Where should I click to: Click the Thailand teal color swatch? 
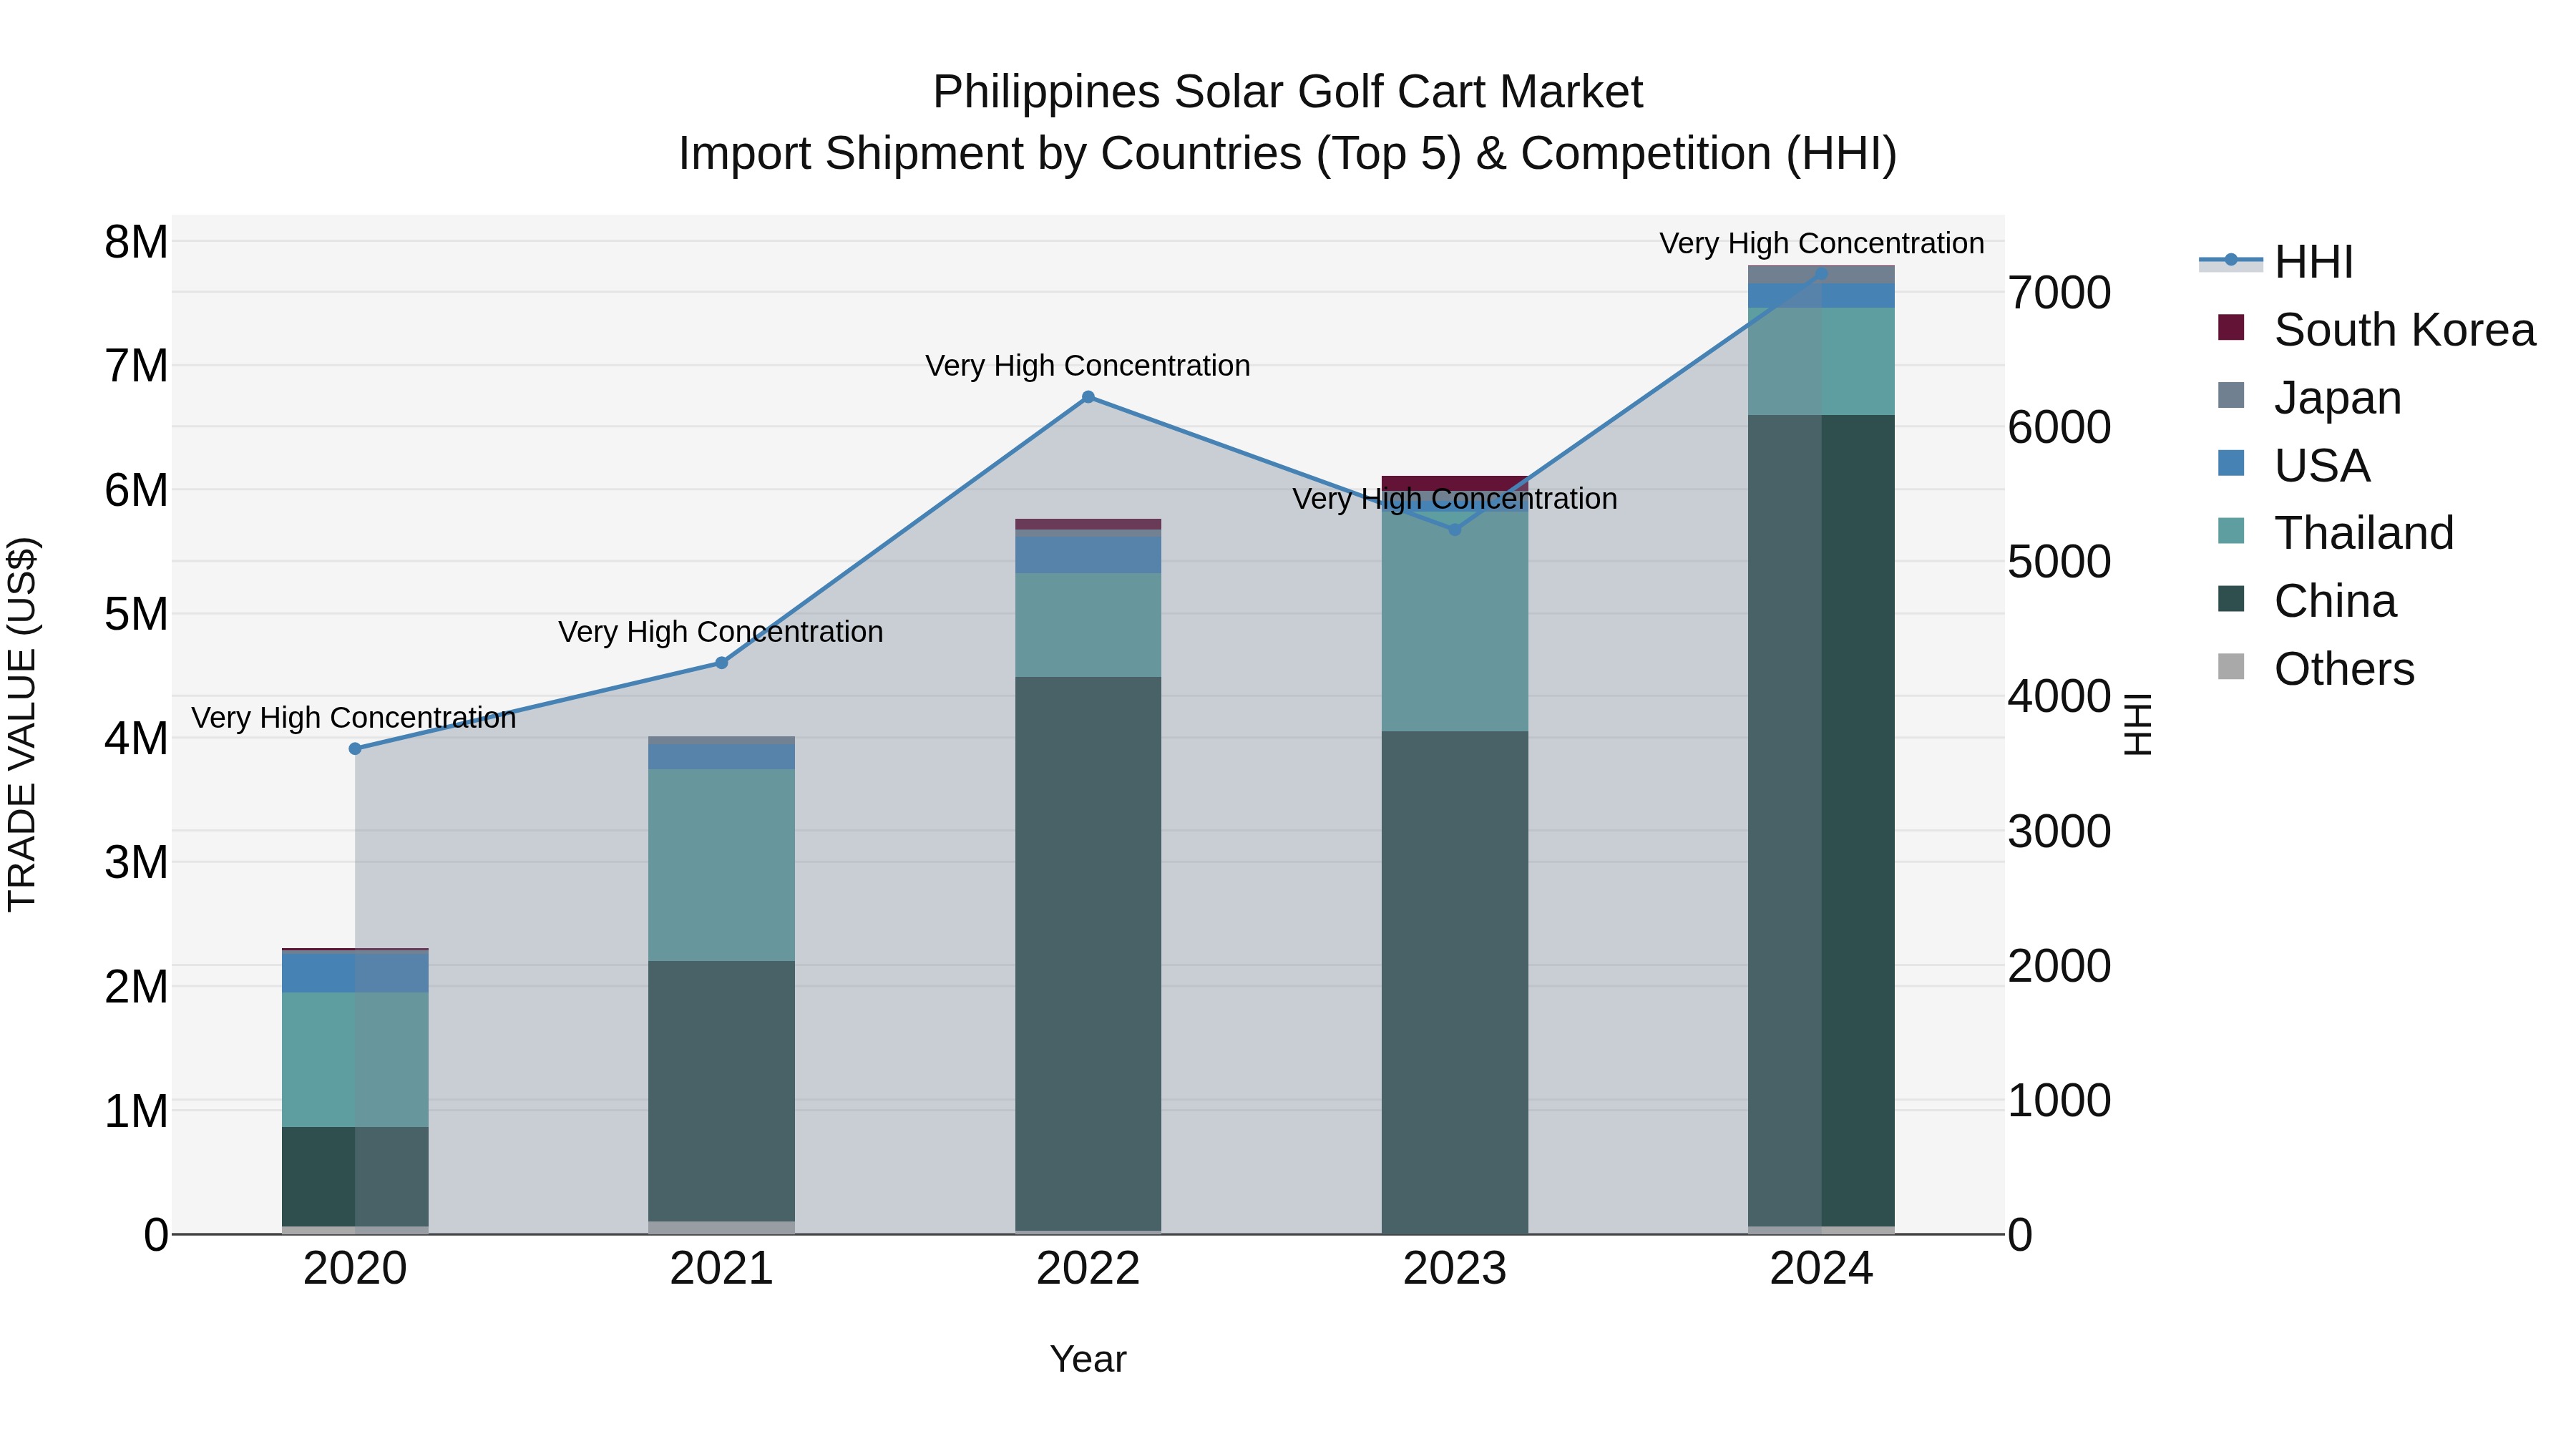point(2231,530)
